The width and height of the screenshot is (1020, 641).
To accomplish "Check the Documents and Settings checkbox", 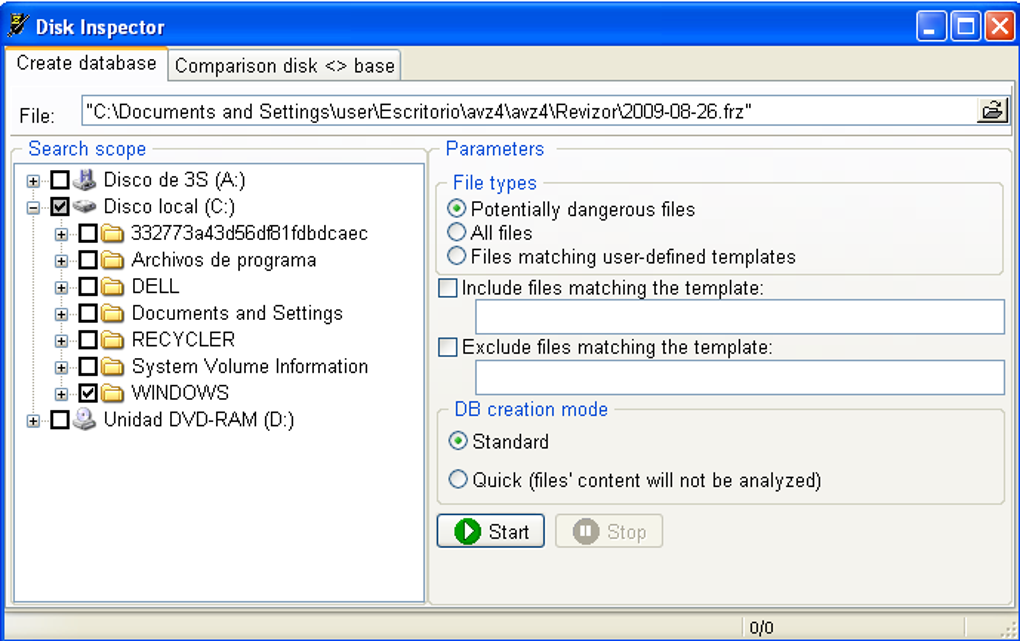I will coord(88,314).
